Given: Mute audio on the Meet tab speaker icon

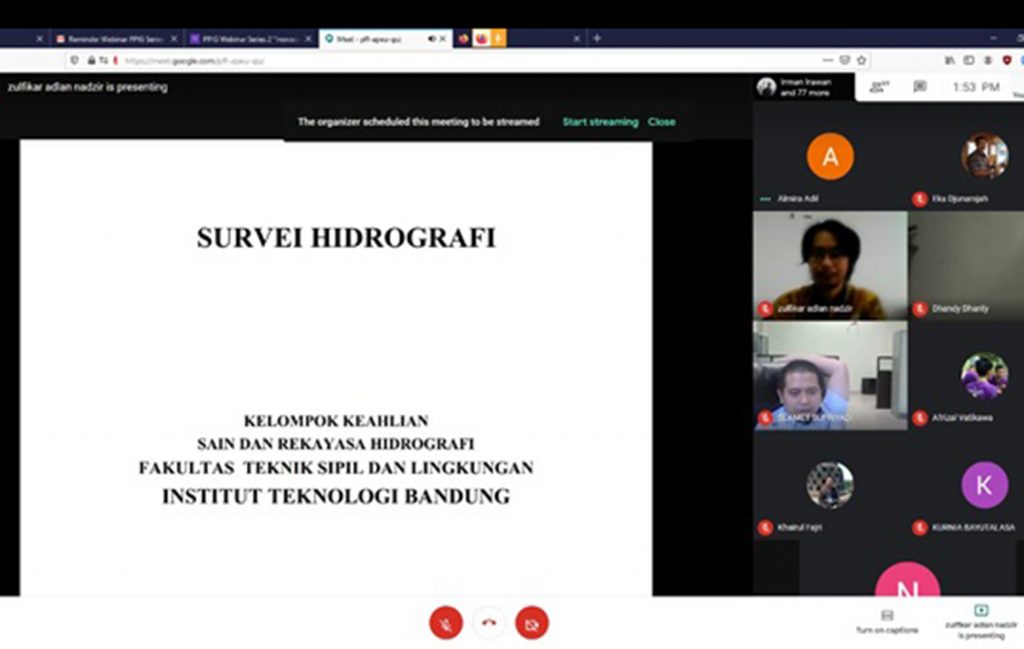Looking at the screenshot, I should [x=431, y=39].
